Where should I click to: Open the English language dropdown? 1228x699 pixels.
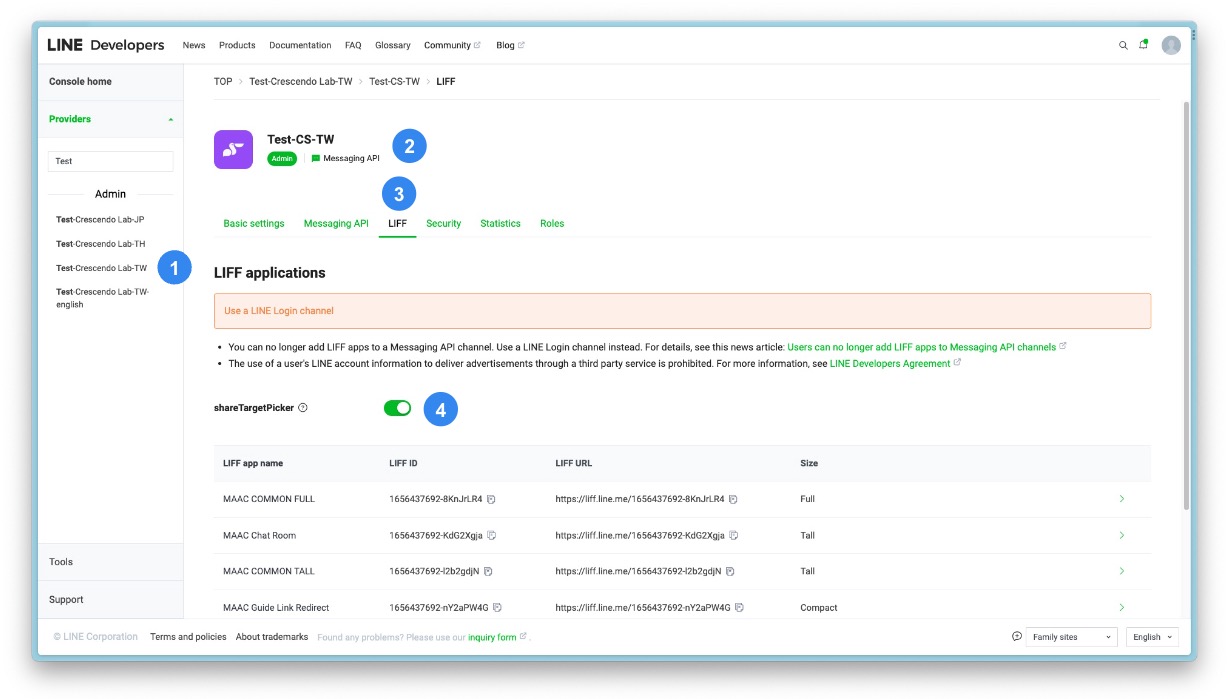(x=1153, y=637)
